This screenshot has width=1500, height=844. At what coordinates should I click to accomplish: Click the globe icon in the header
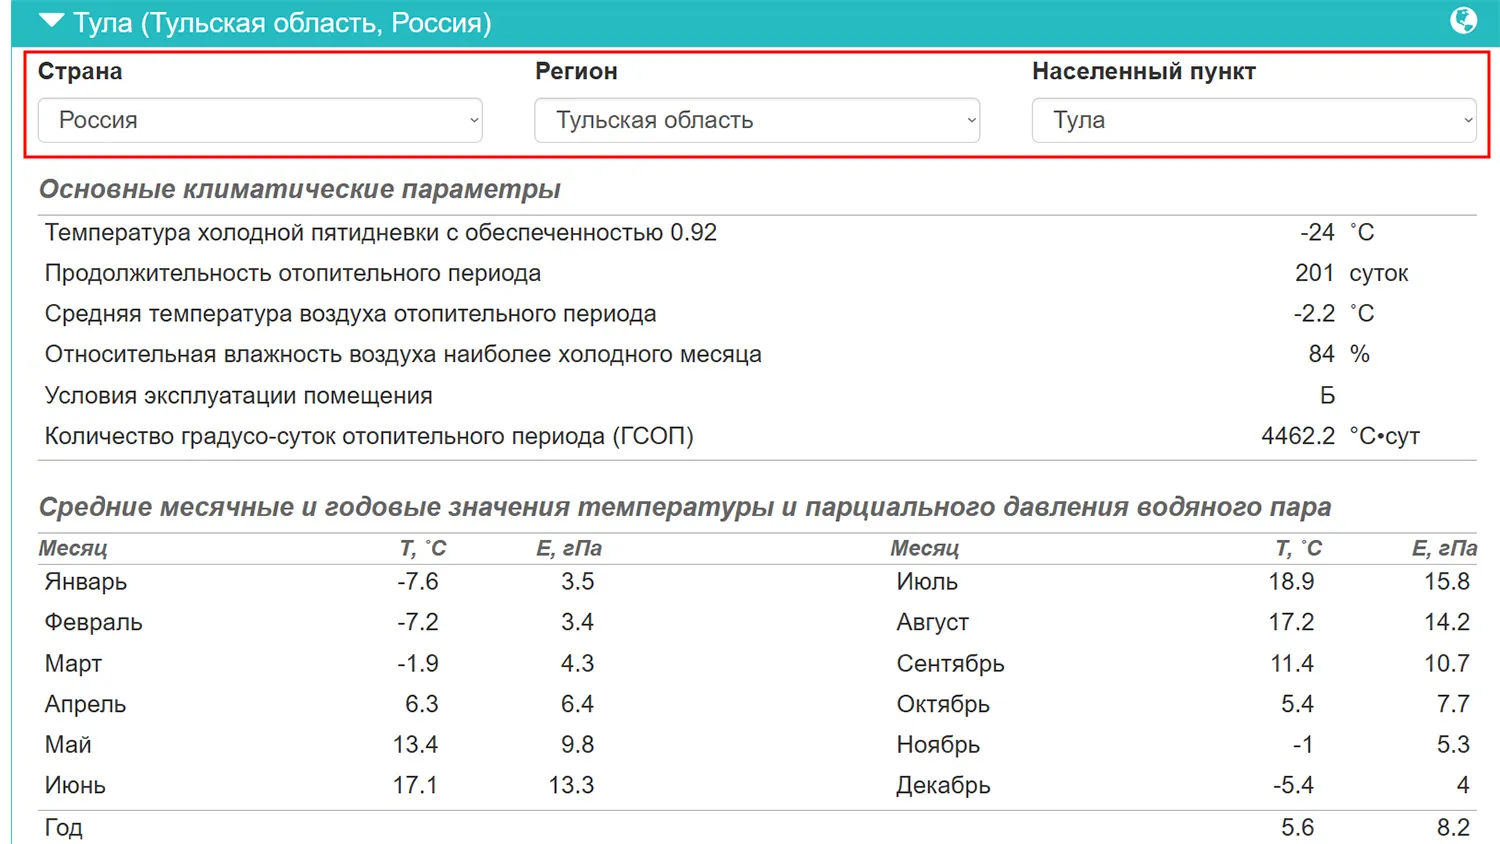1463,20
